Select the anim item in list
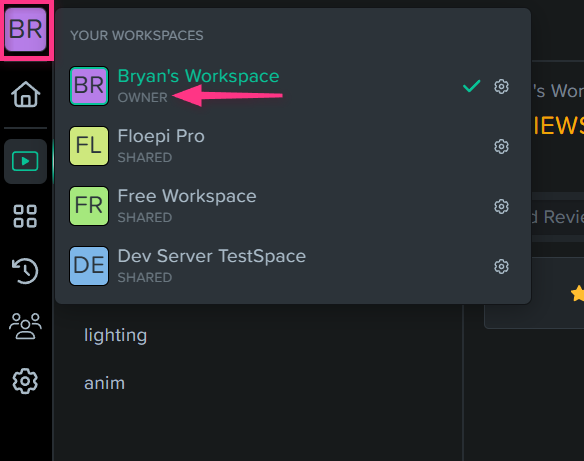Screen dimensions: 584x461 [x=105, y=383]
